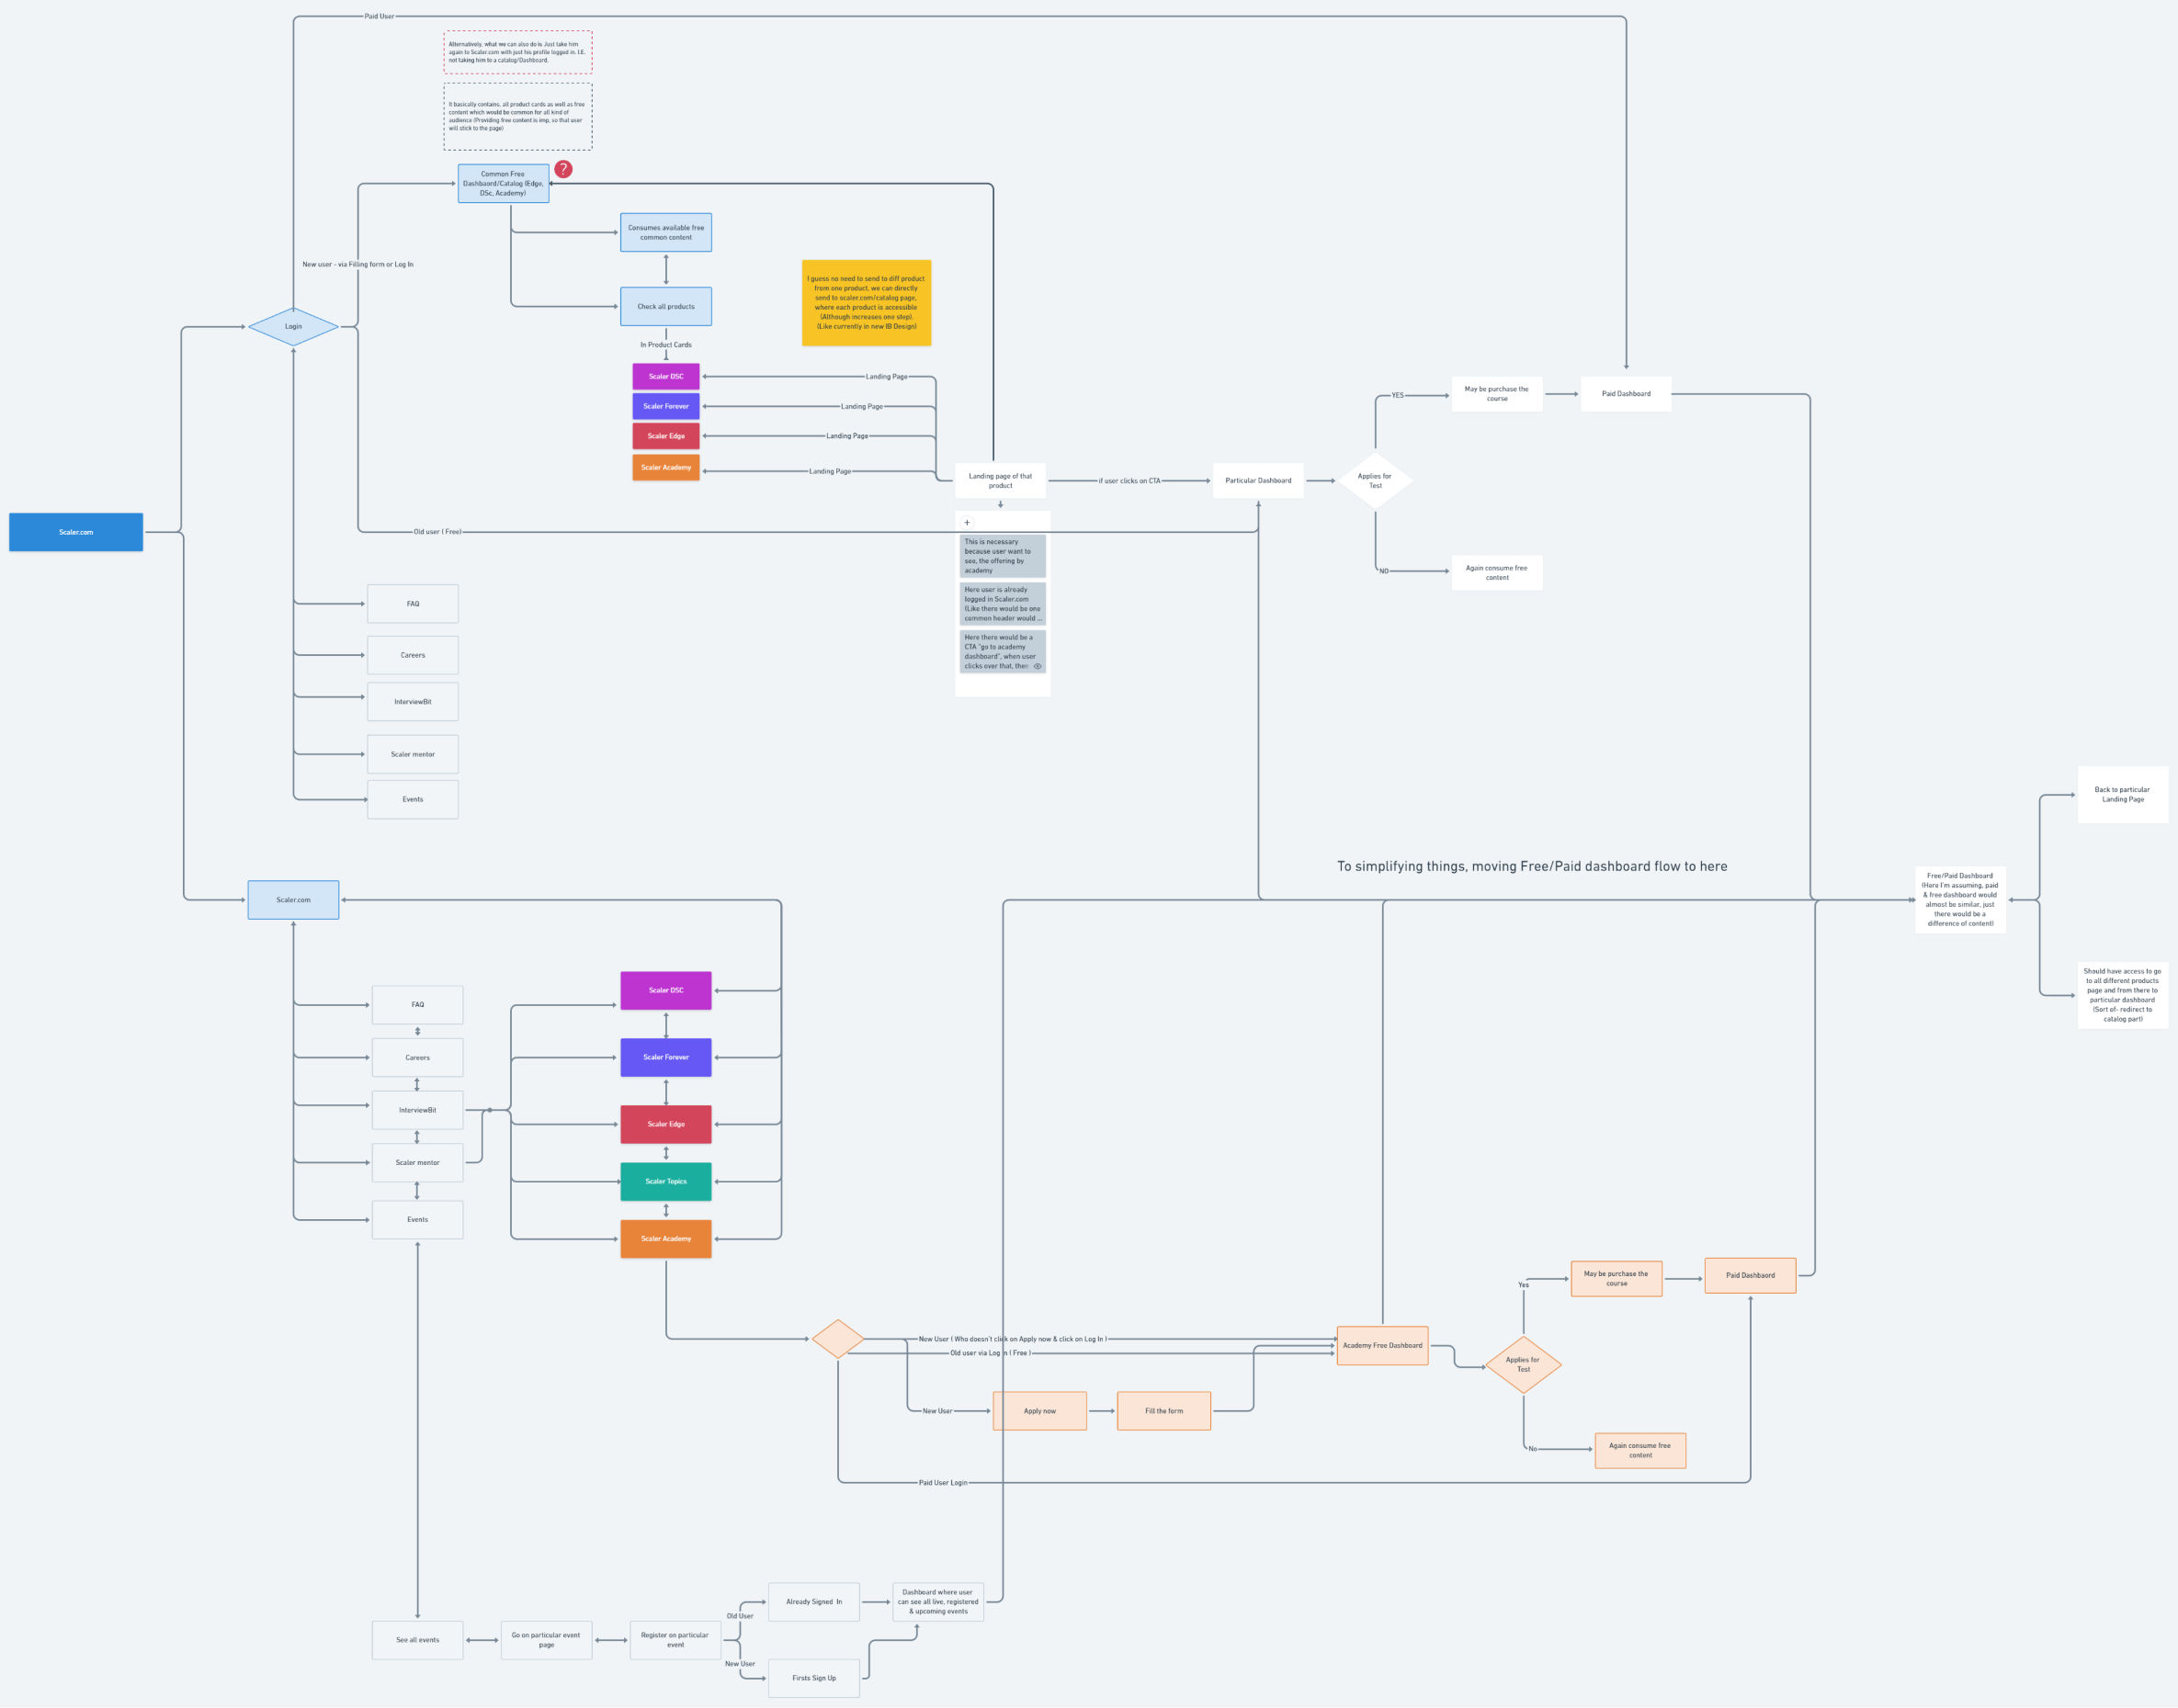Select the green Scaler Topics node
2178x1708 pixels.
[665, 1181]
